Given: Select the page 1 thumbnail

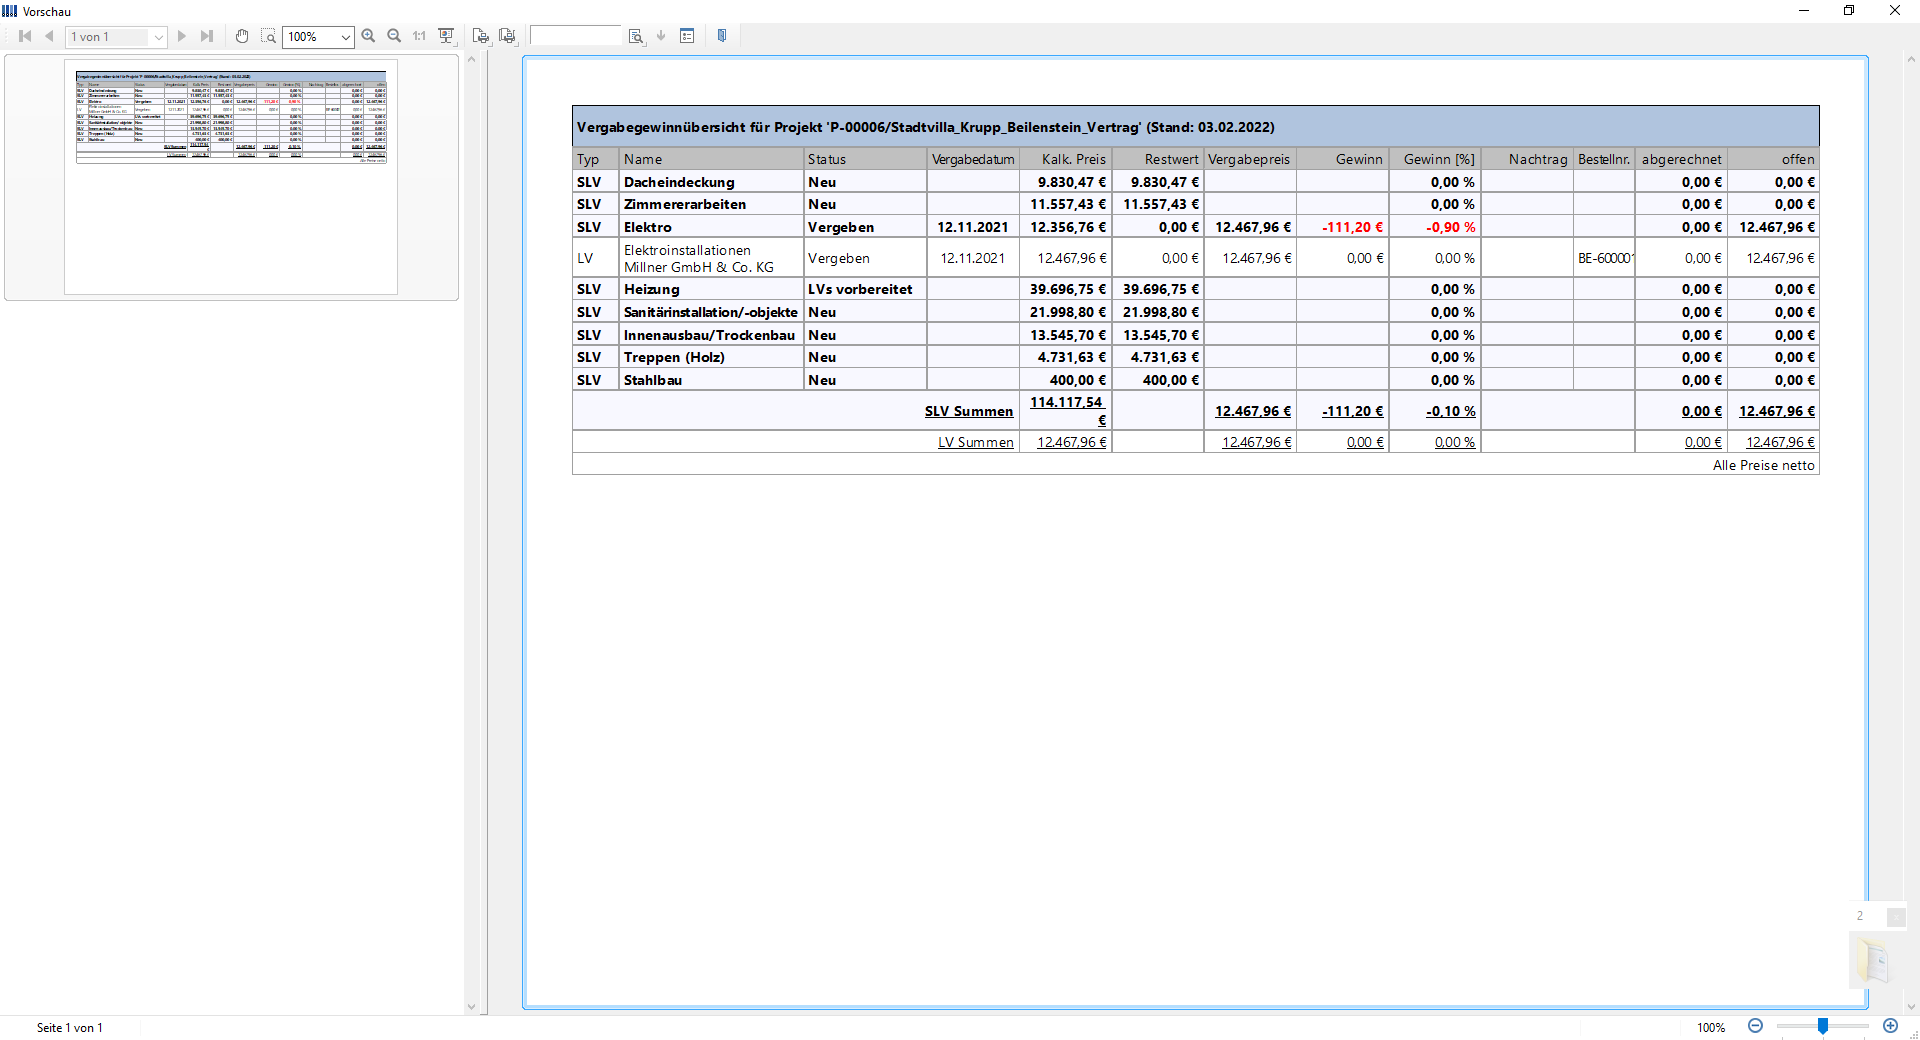Looking at the screenshot, I should (231, 177).
